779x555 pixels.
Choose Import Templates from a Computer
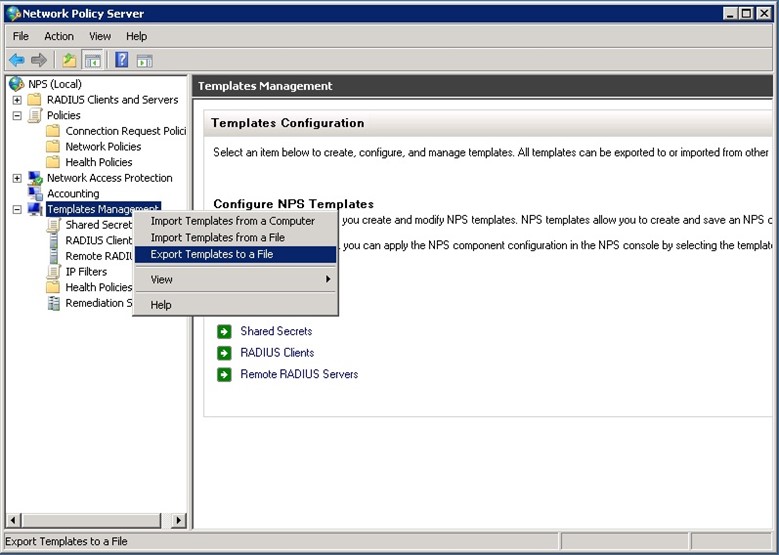point(235,221)
